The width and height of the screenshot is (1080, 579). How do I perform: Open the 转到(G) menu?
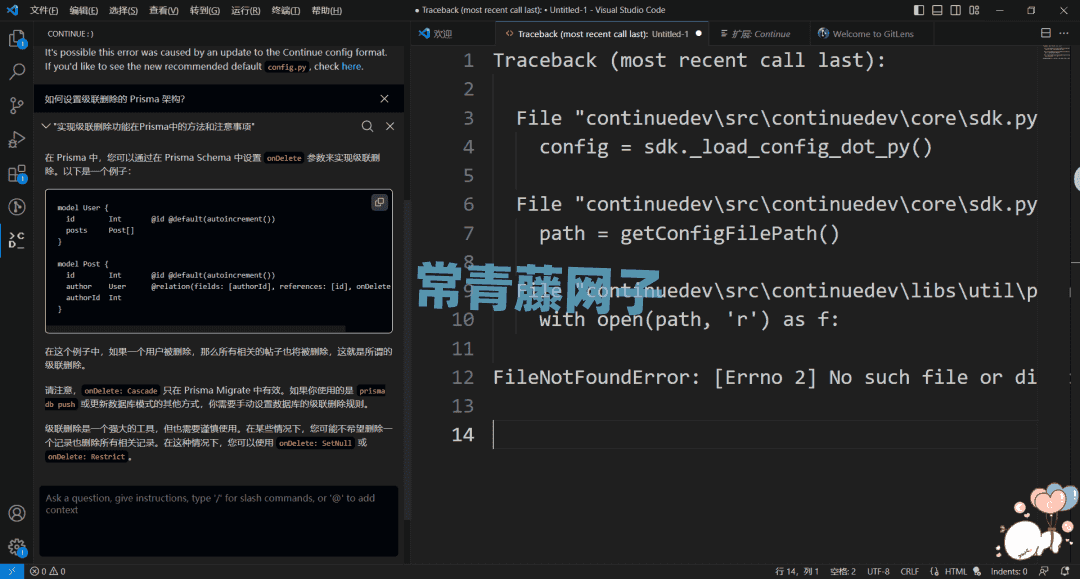click(205, 10)
